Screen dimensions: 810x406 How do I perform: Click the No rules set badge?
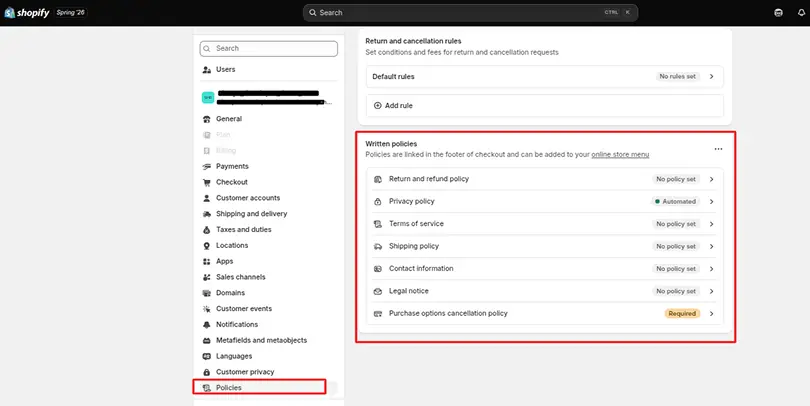pos(677,76)
